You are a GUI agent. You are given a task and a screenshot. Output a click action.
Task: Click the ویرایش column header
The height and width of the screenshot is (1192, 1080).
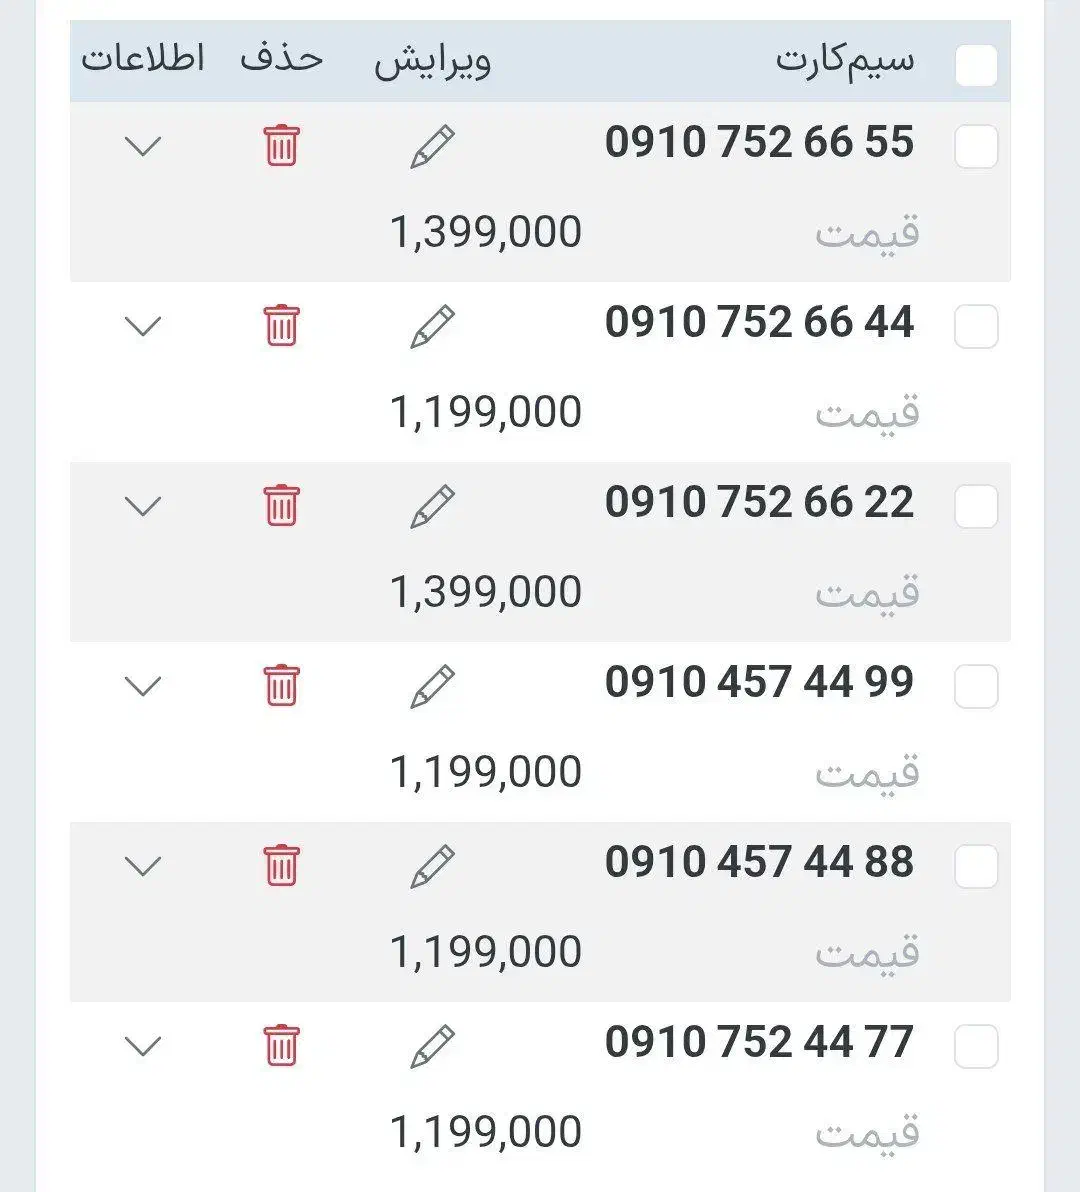tap(433, 62)
